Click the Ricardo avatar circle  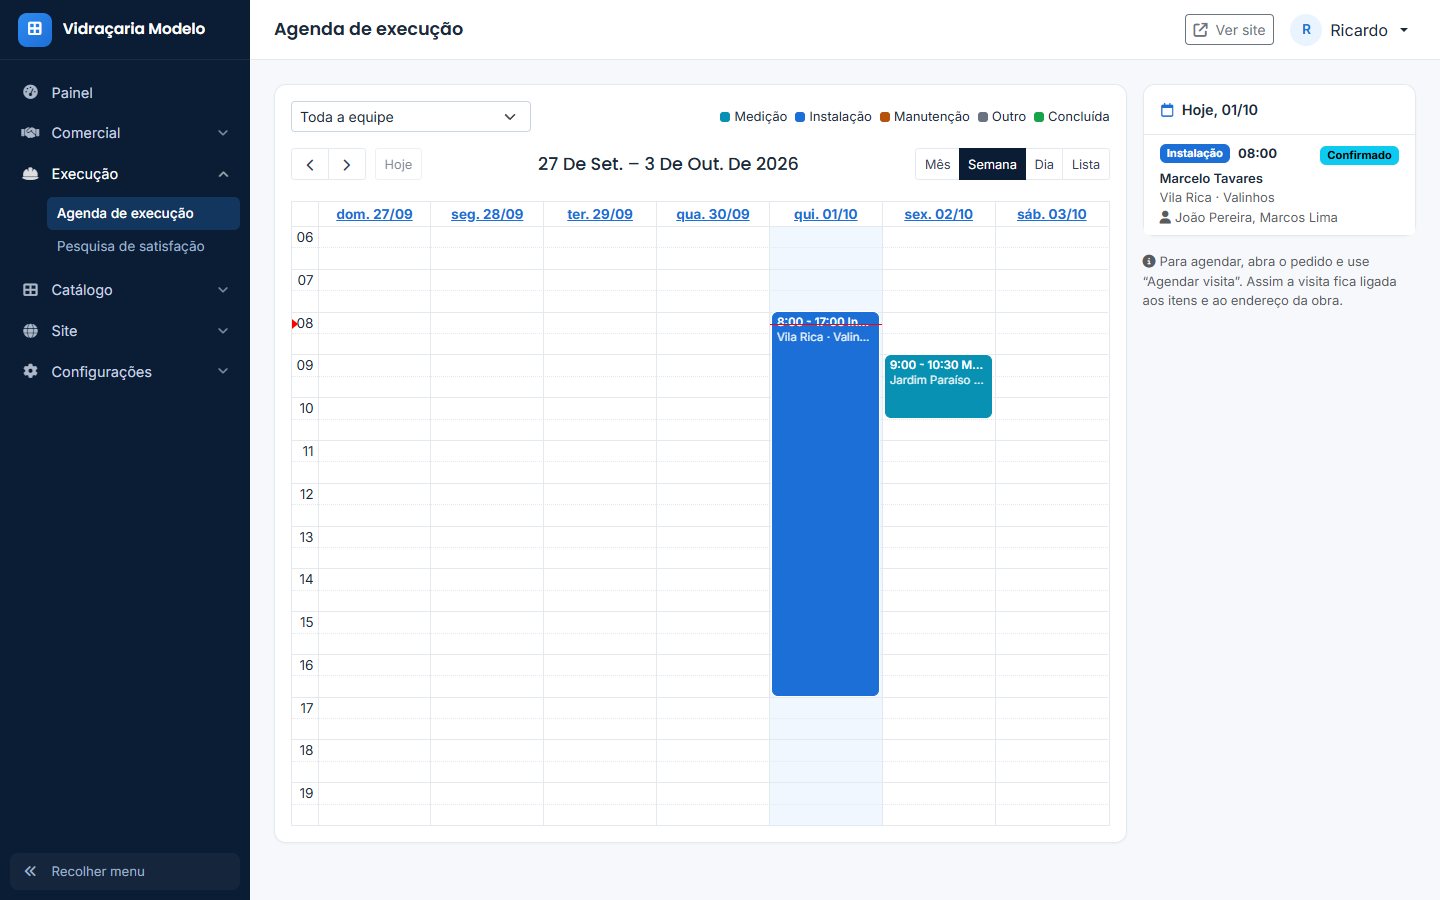point(1306,30)
